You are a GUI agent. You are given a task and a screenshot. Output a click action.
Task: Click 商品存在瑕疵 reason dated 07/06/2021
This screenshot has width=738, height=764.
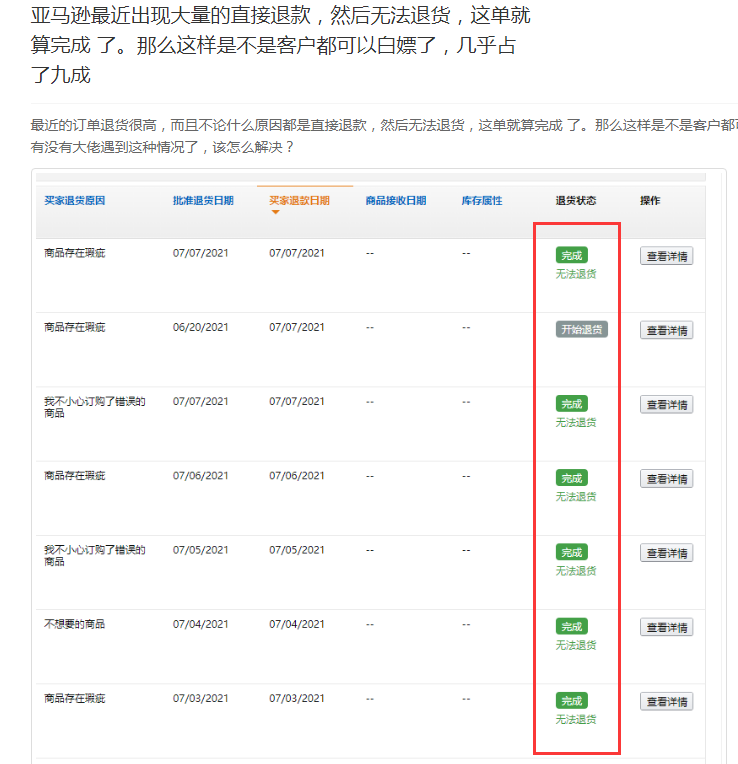[75, 476]
